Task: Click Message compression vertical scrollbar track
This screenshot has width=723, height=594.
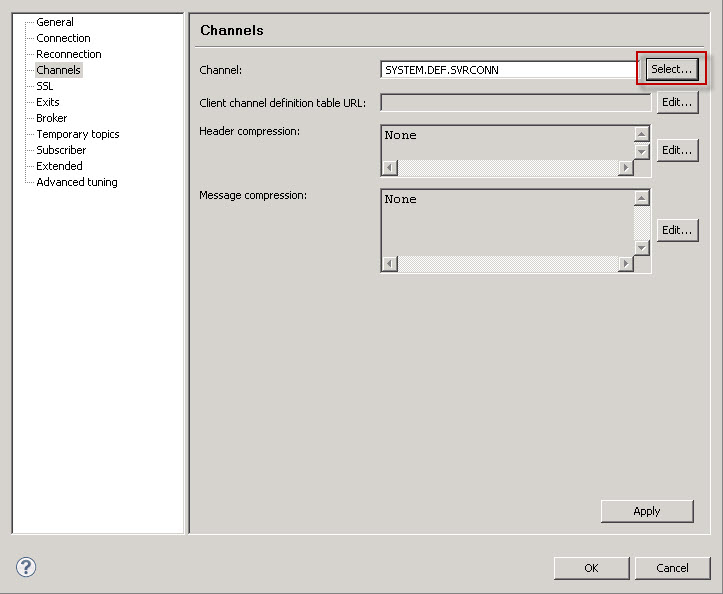Action: 641,223
